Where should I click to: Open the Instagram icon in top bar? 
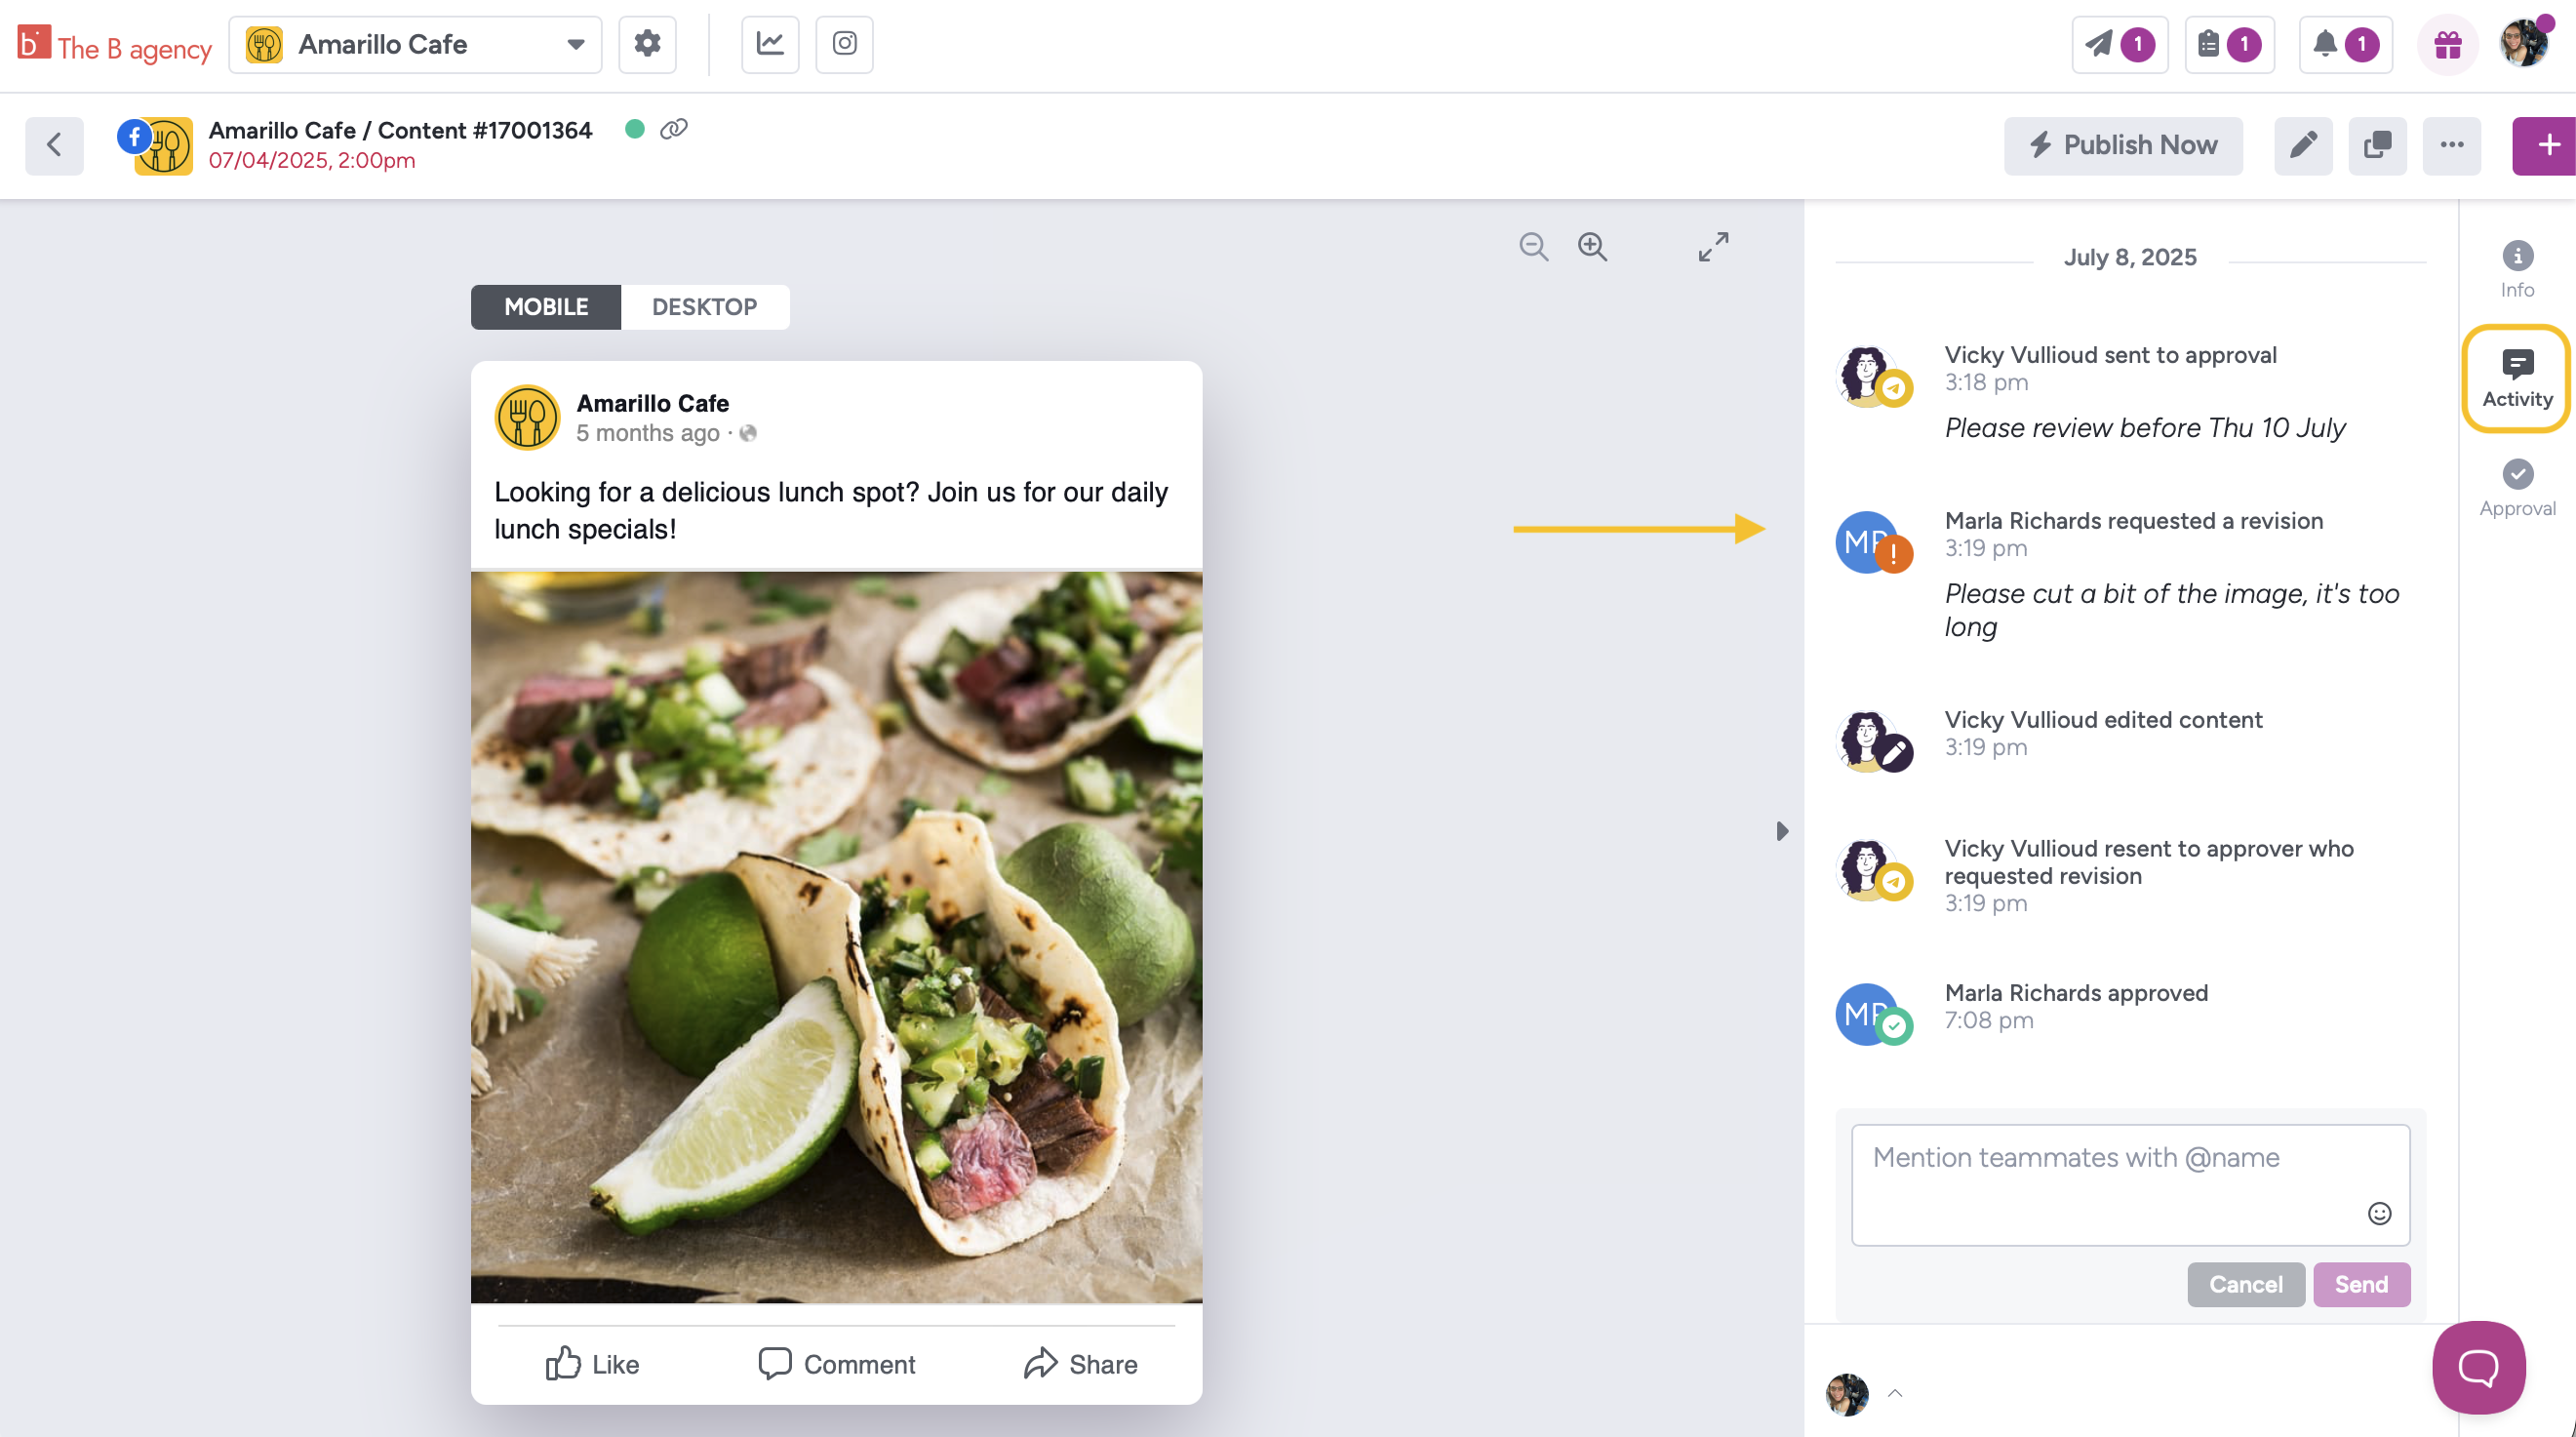click(844, 44)
